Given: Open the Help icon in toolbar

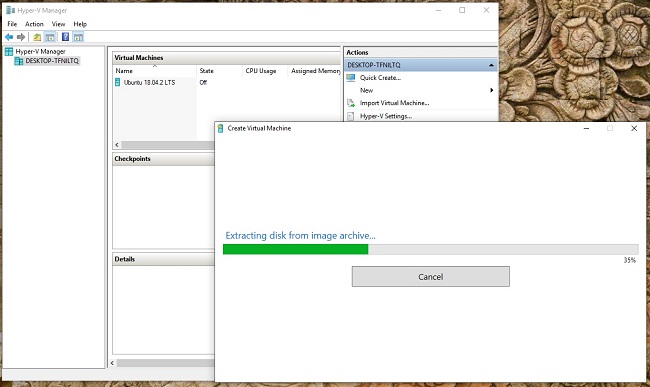Looking at the screenshot, I should click(x=65, y=37).
